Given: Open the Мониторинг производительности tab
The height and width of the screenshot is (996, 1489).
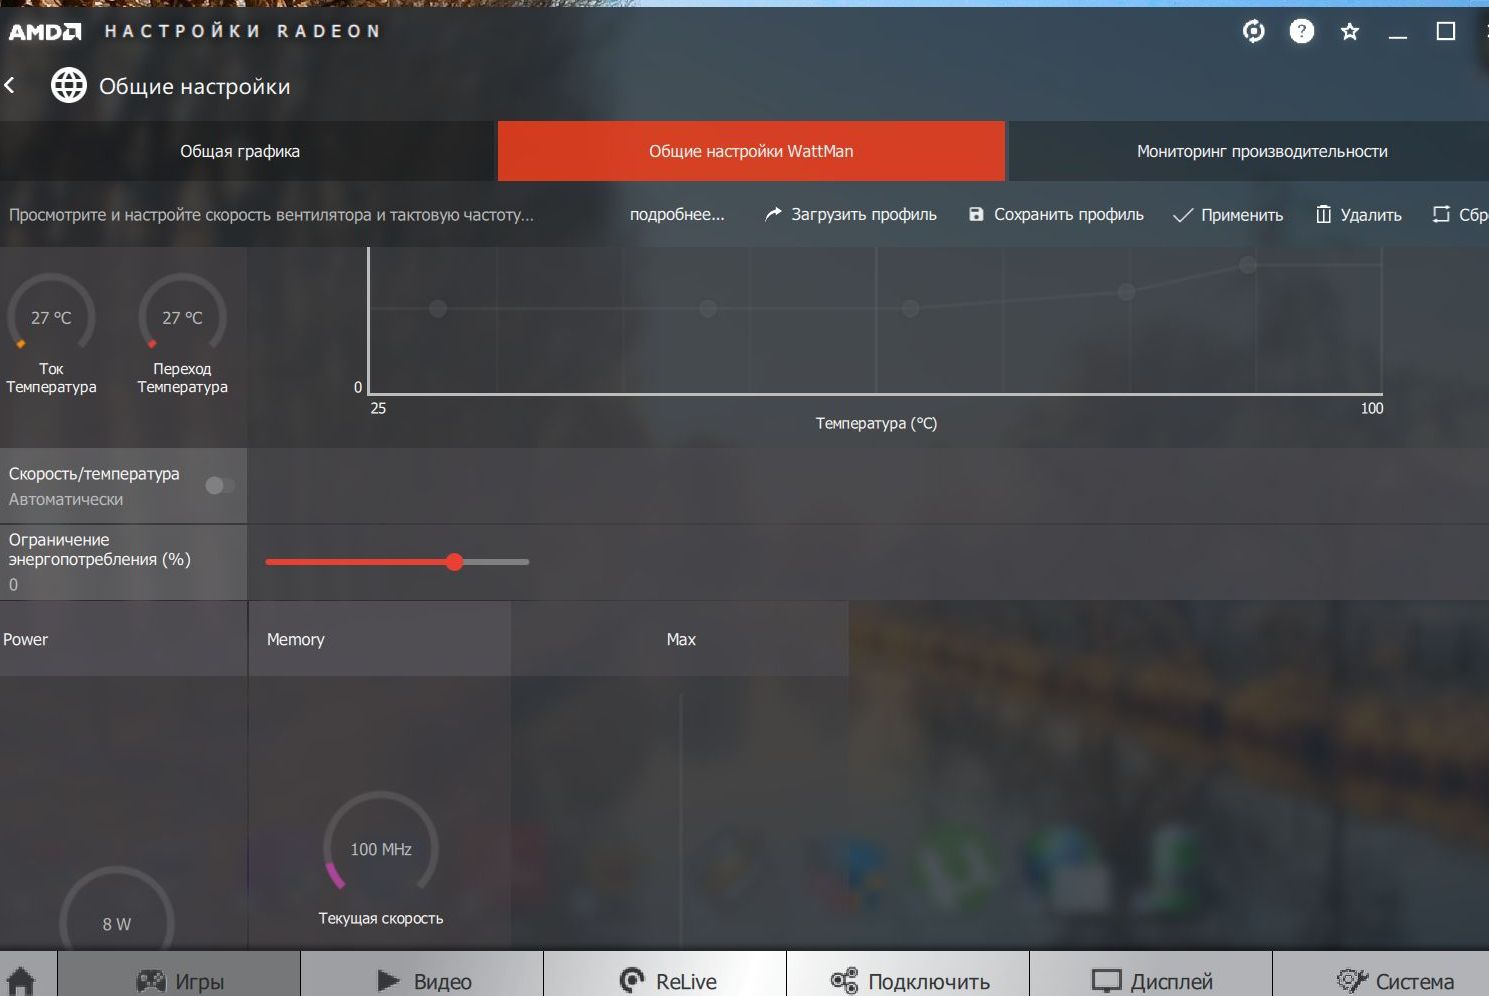Looking at the screenshot, I should pyautogui.click(x=1248, y=152).
